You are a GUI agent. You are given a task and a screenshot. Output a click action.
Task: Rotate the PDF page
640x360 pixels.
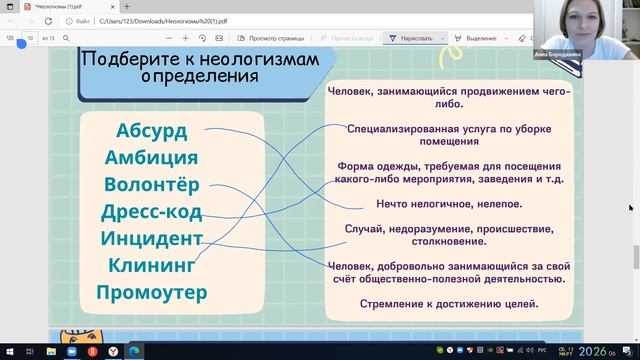point(202,38)
